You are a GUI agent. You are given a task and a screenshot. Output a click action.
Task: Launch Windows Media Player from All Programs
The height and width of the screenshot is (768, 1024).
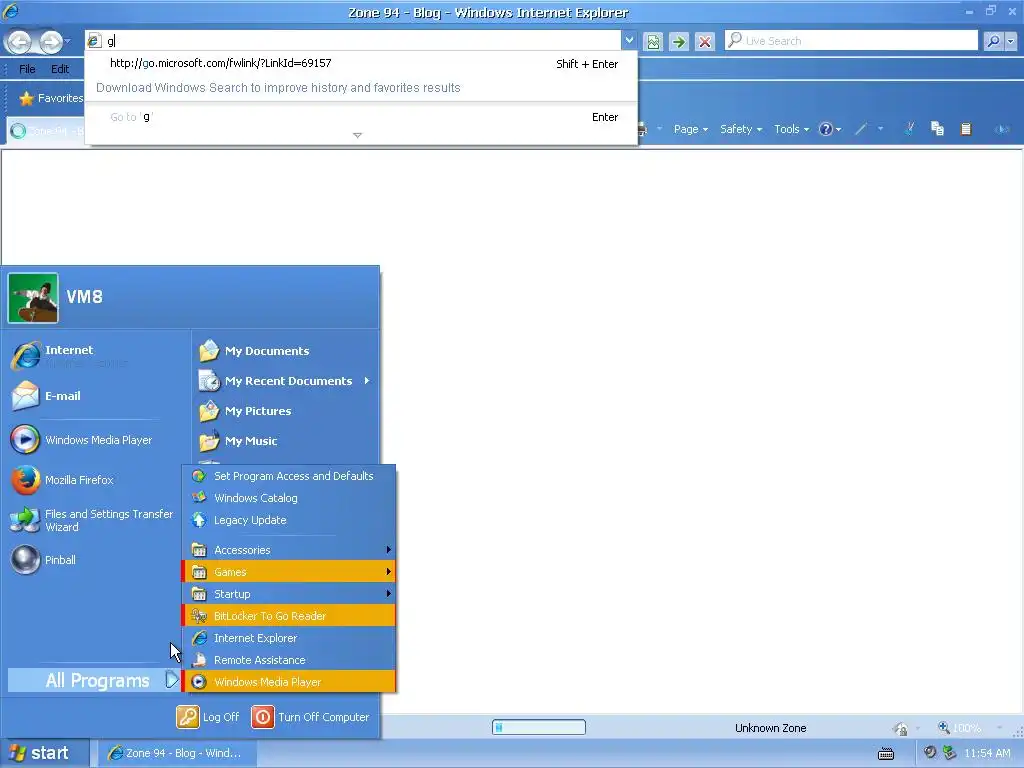click(289, 682)
